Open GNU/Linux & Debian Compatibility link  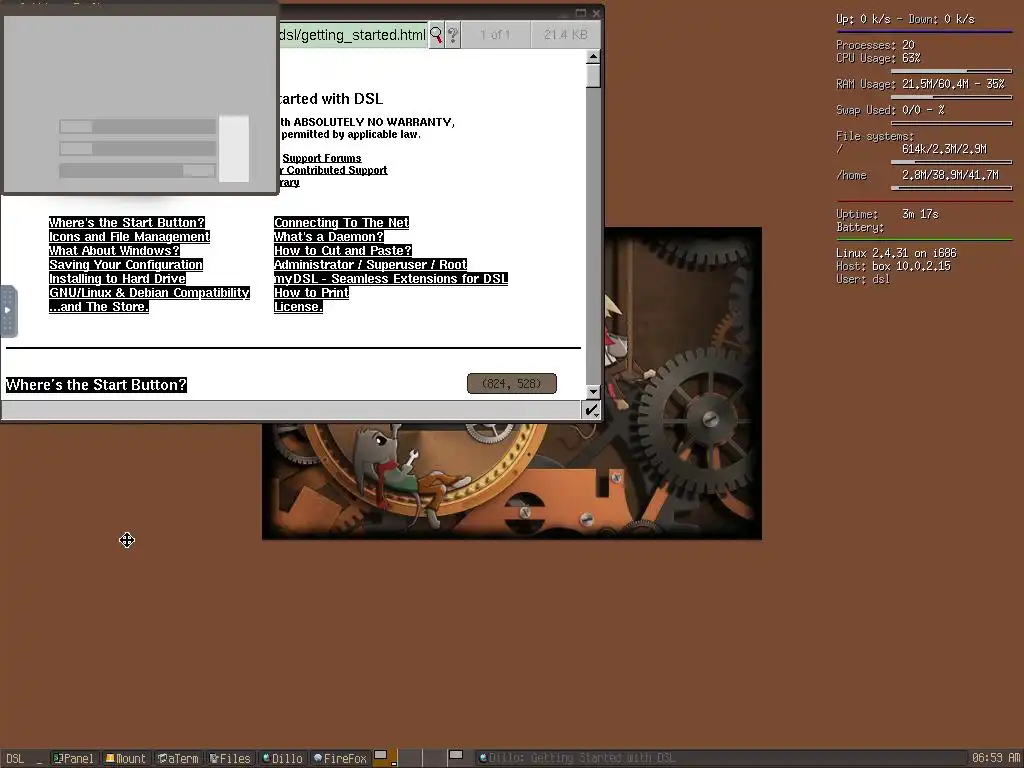pos(150,293)
